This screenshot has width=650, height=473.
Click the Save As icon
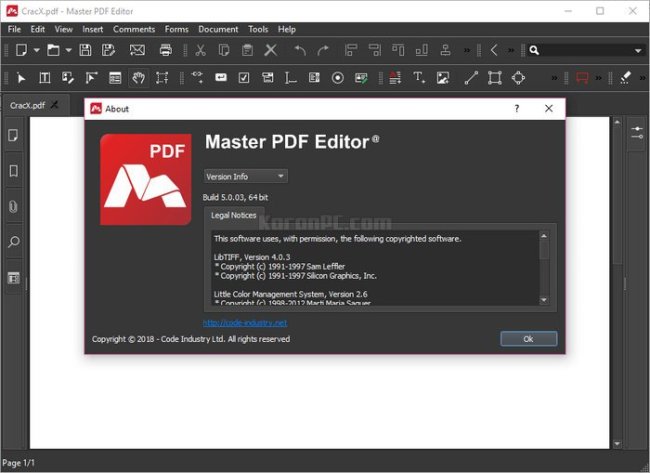pos(109,50)
